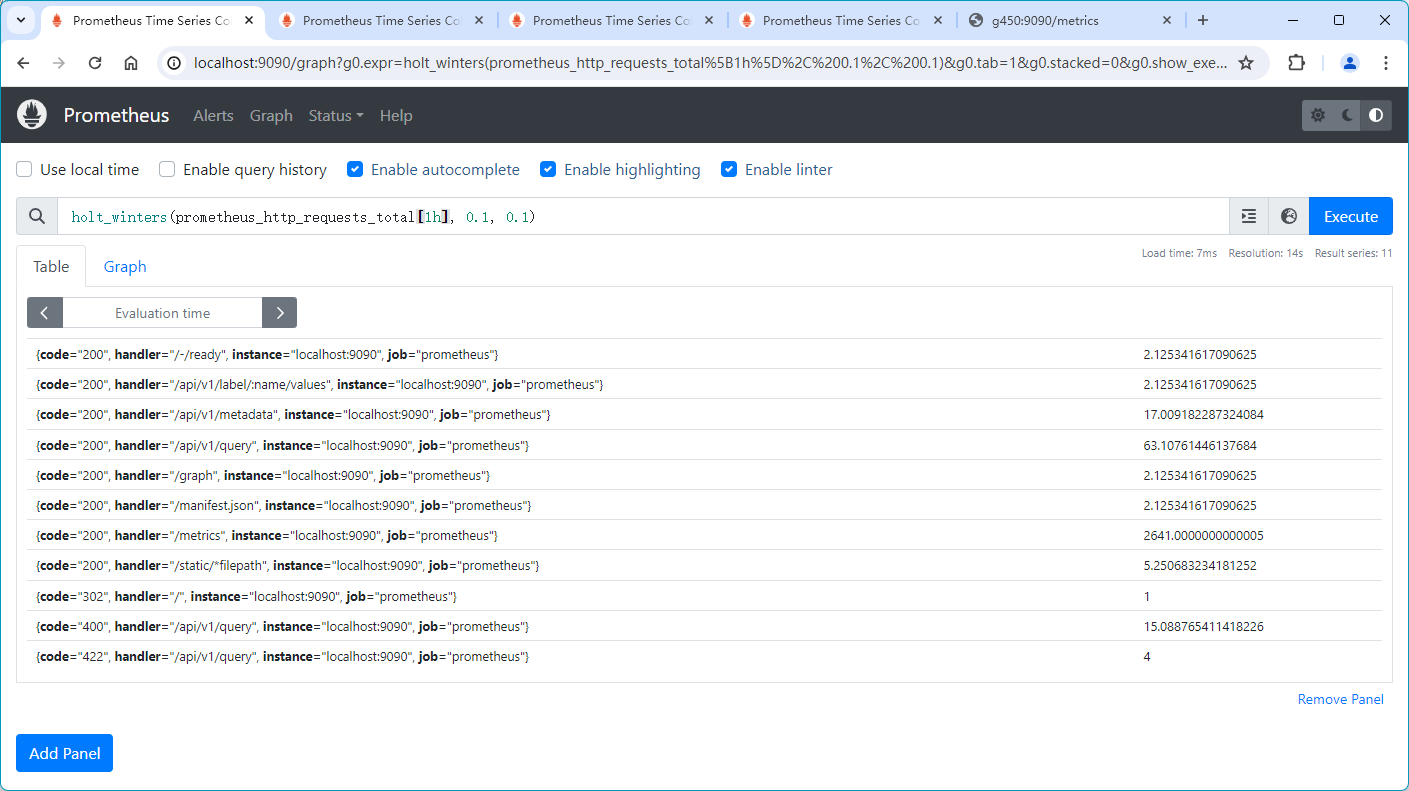Image resolution: width=1409 pixels, height=791 pixels.
Task: Go back in browser history
Action: (x=24, y=63)
